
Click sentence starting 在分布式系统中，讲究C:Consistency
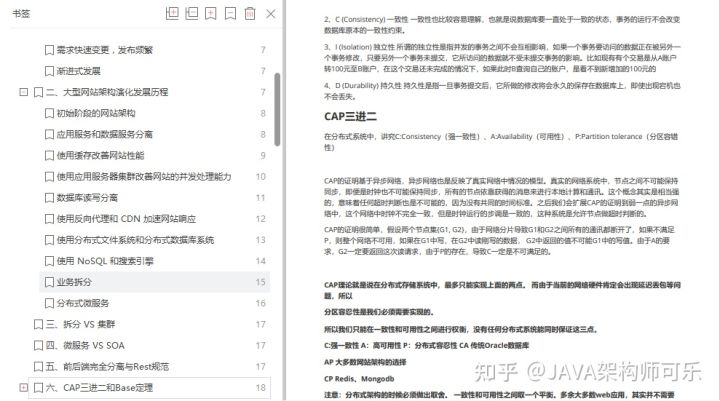[501, 142]
